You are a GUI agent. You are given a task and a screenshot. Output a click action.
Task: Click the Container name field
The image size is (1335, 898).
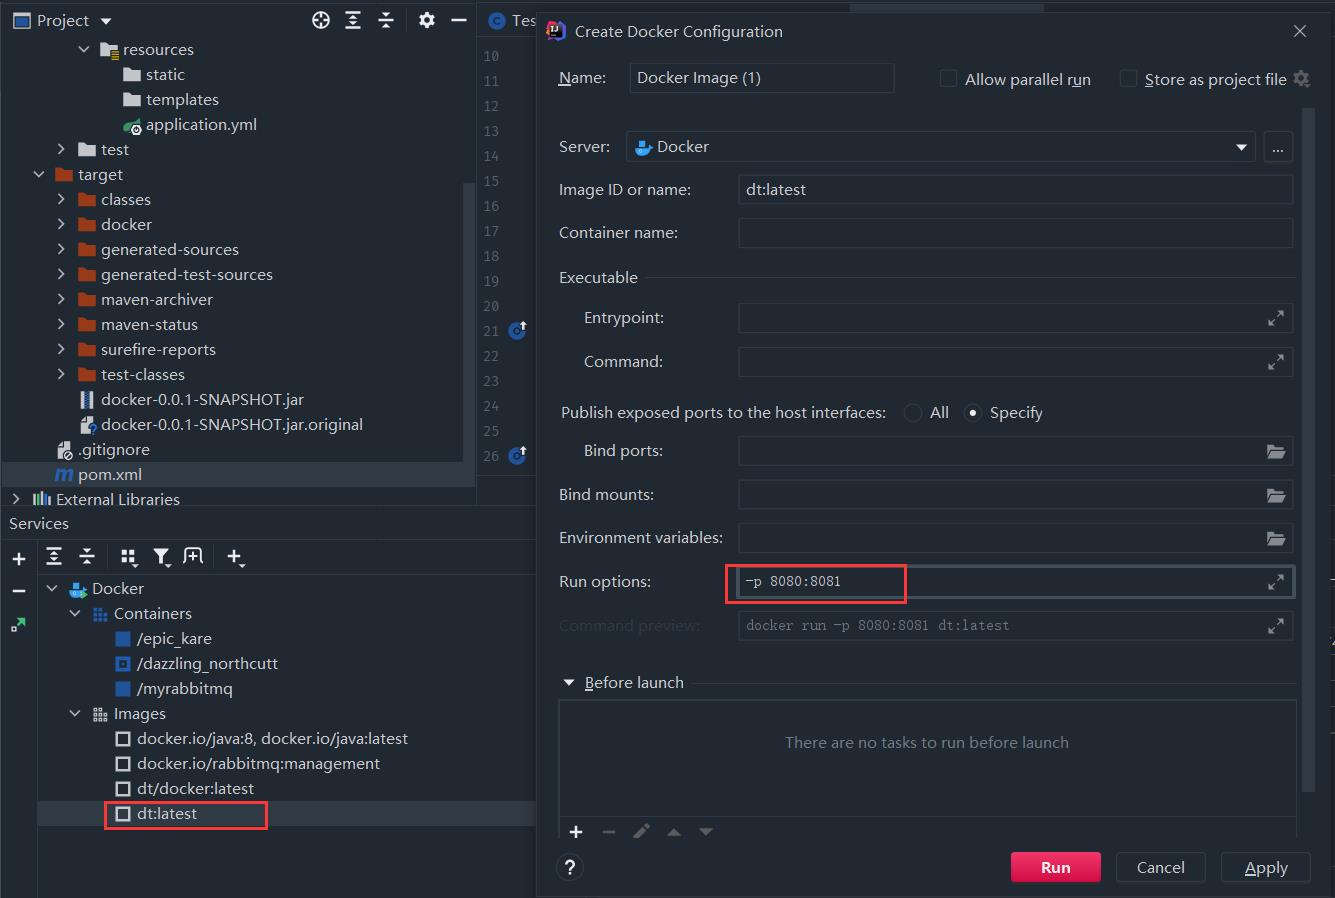click(1015, 233)
